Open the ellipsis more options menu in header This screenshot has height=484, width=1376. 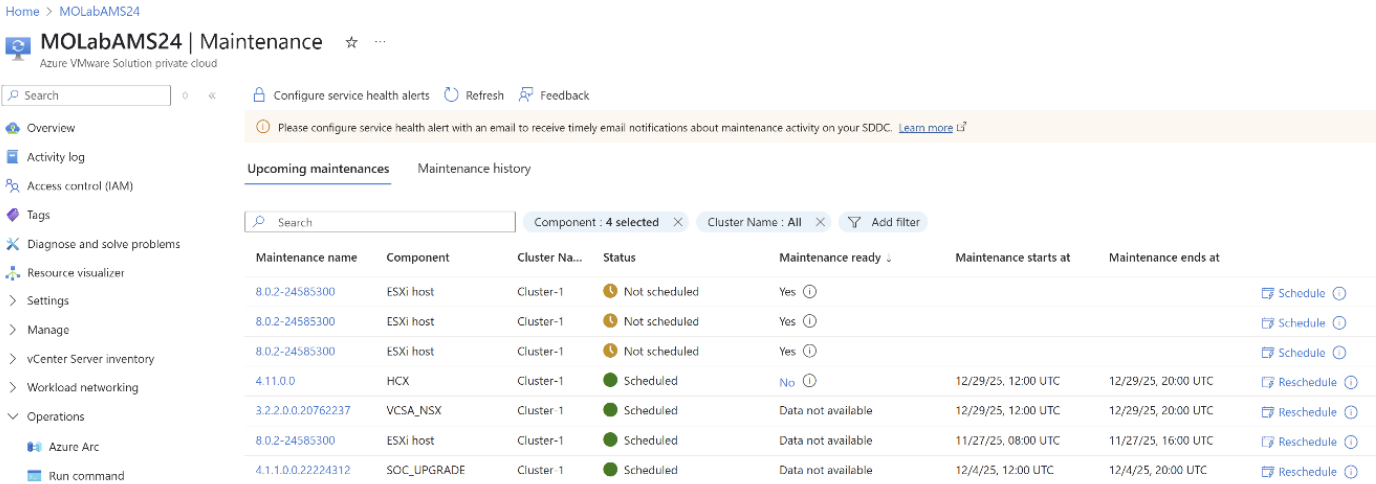(x=380, y=42)
